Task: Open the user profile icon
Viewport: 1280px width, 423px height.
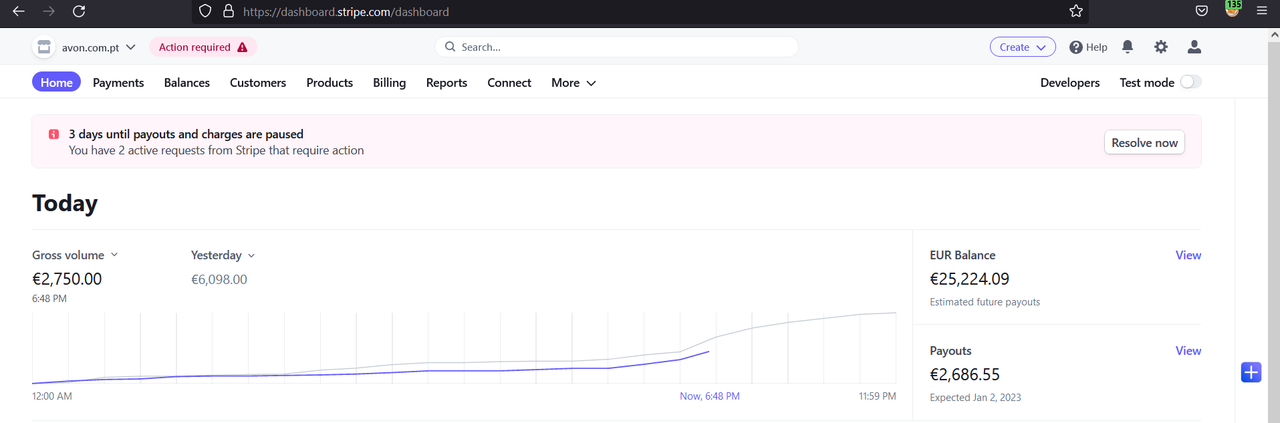Action: pos(1194,47)
